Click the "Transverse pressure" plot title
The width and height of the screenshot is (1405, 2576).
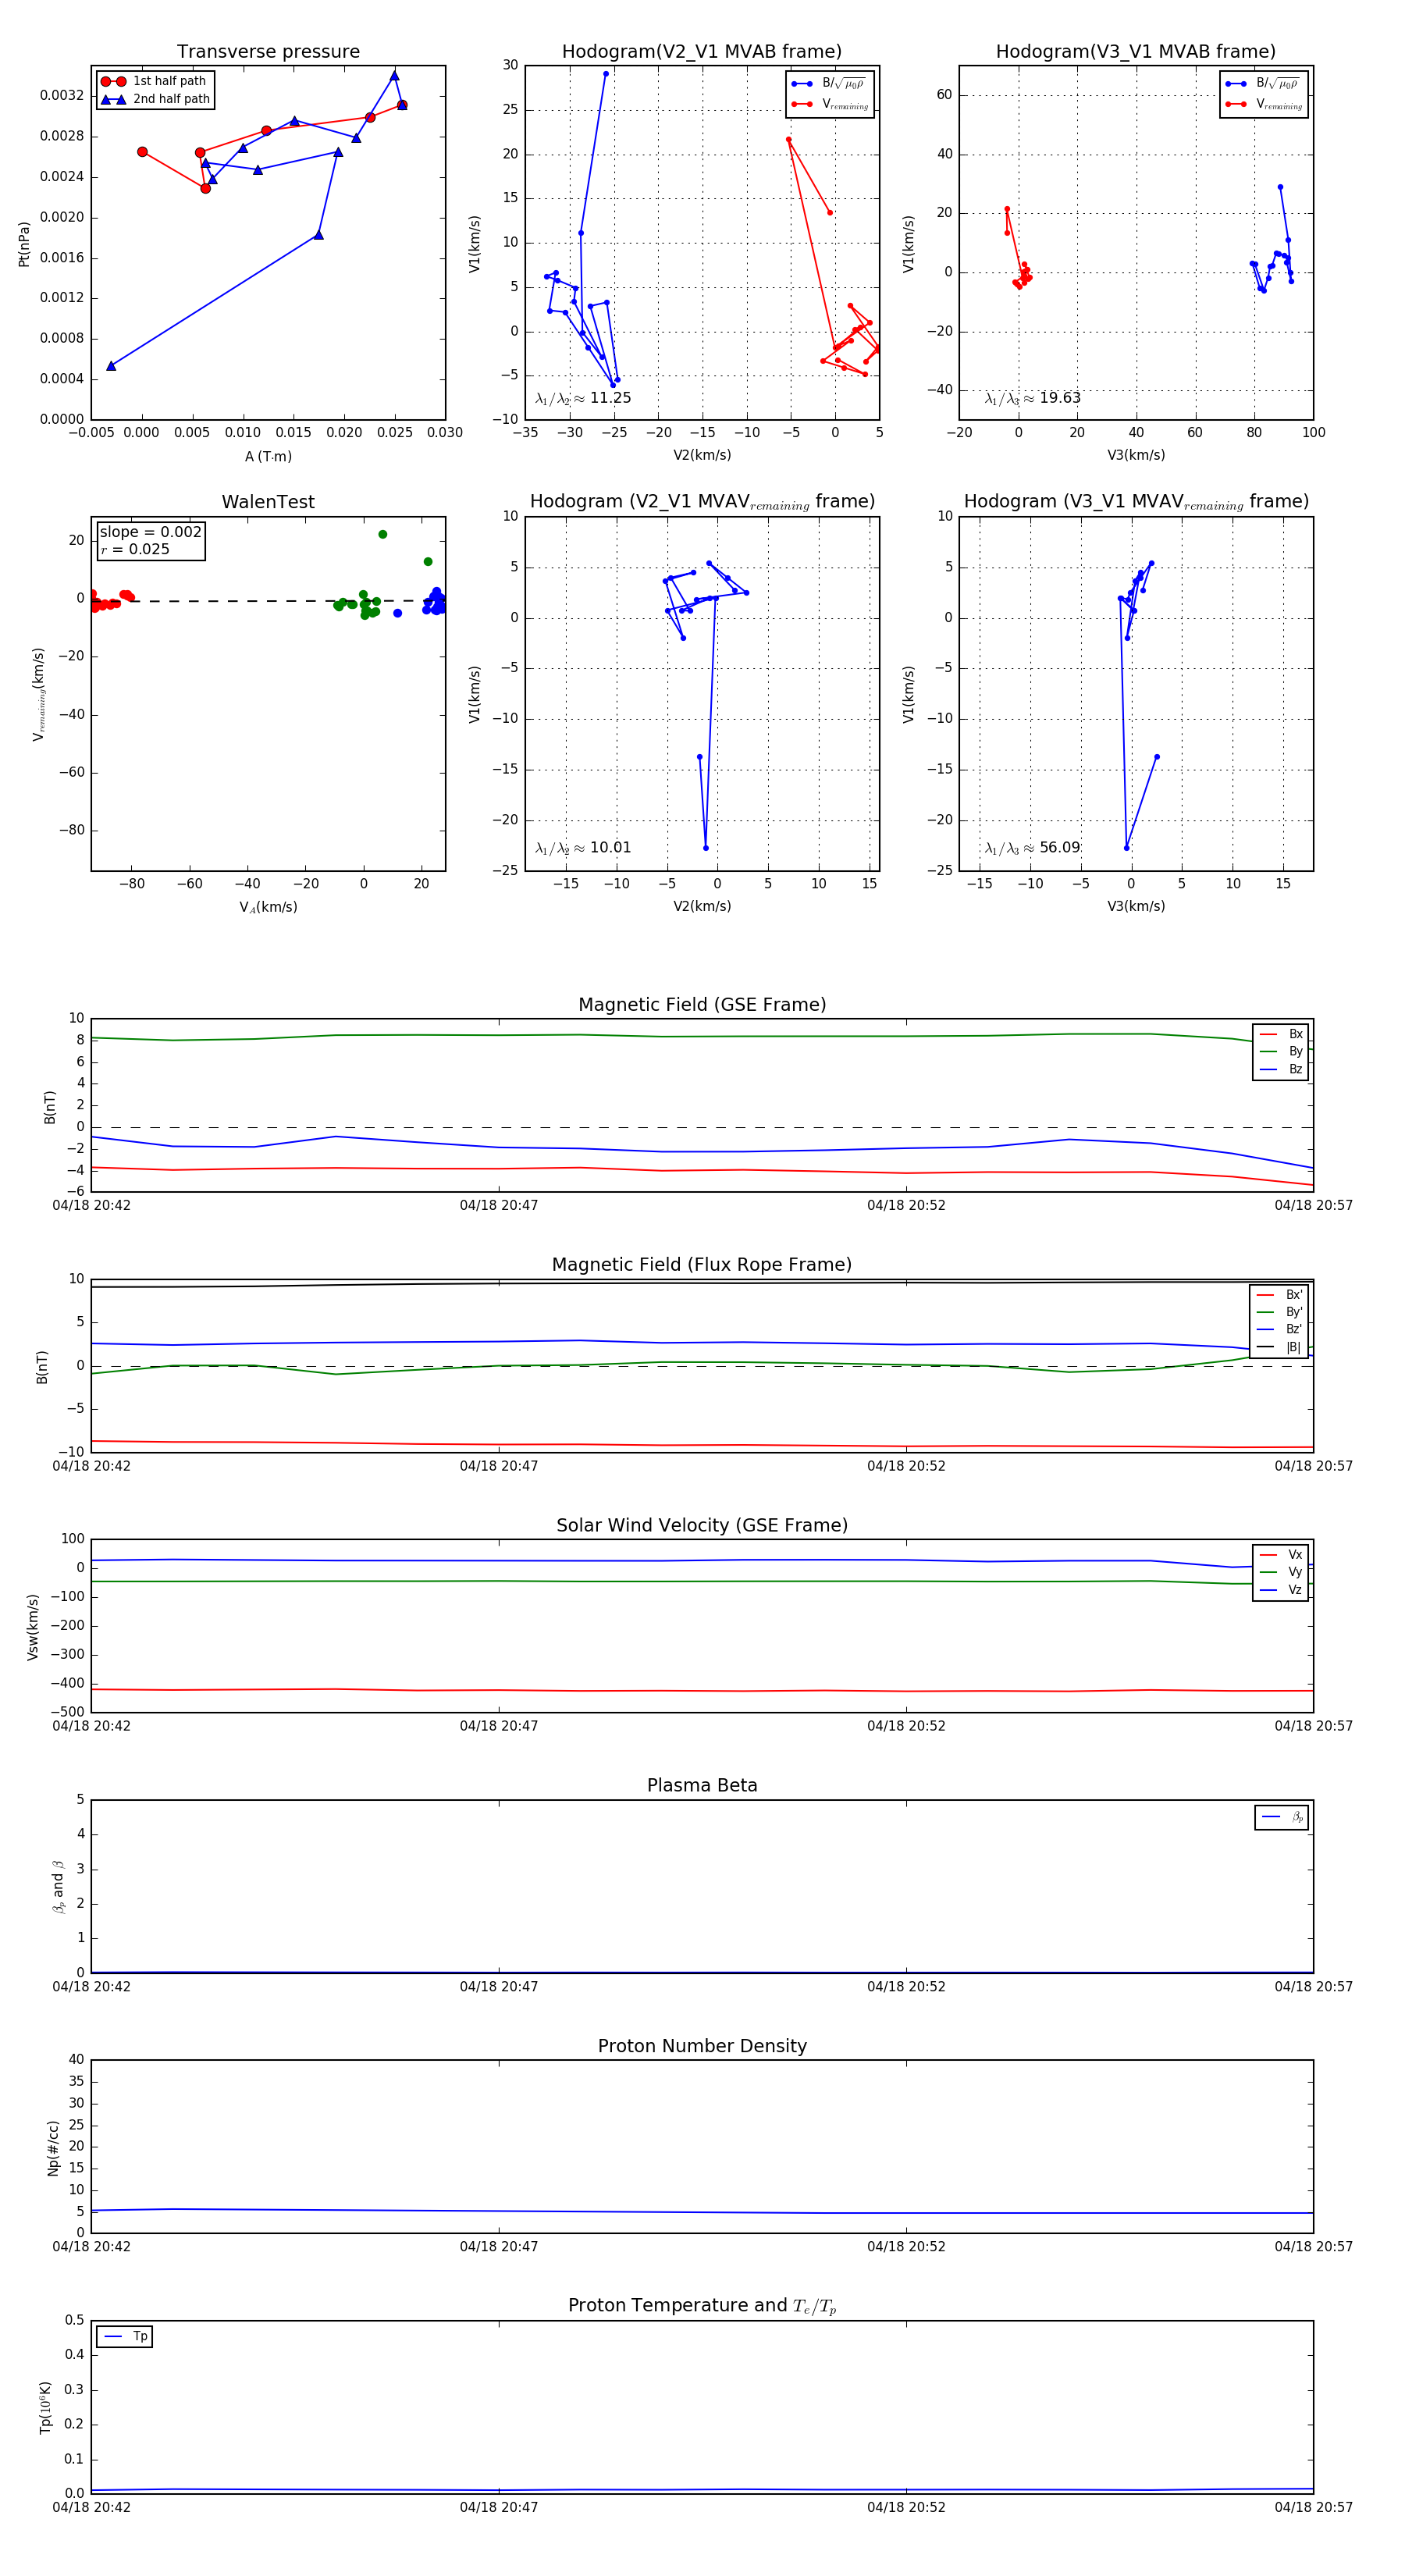click(x=268, y=51)
